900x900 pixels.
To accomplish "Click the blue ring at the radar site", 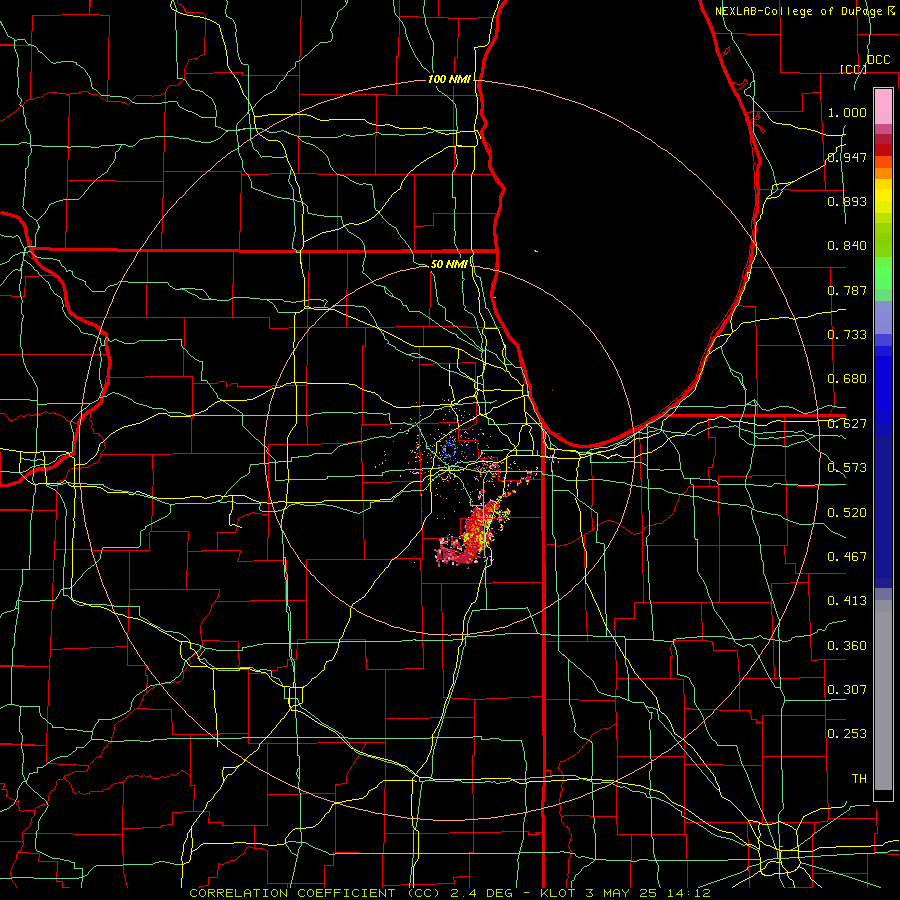I will 449,449.
